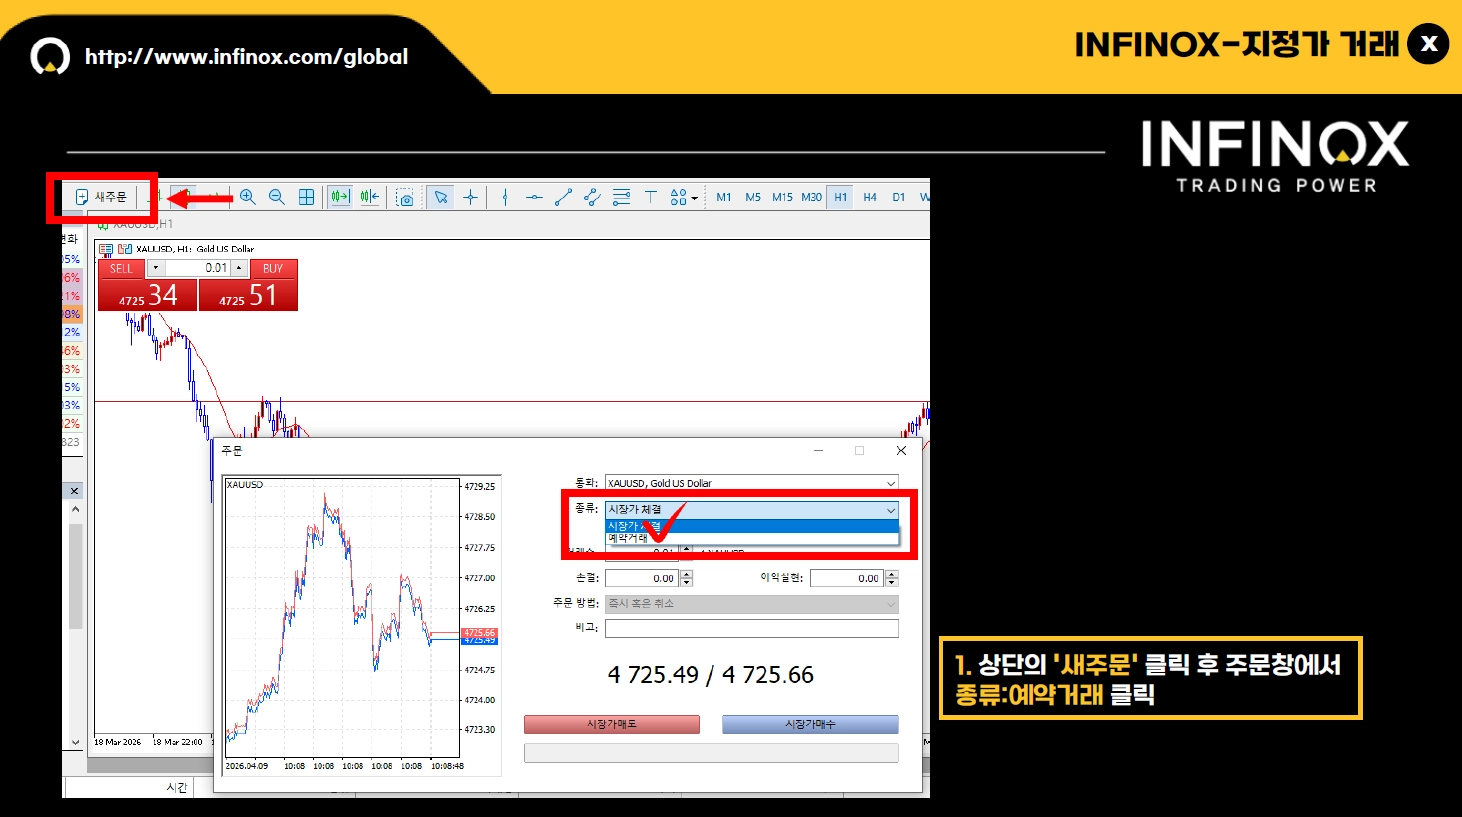
Task: Switch chart to M30 timeframe
Action: click(x=811, y=197)
